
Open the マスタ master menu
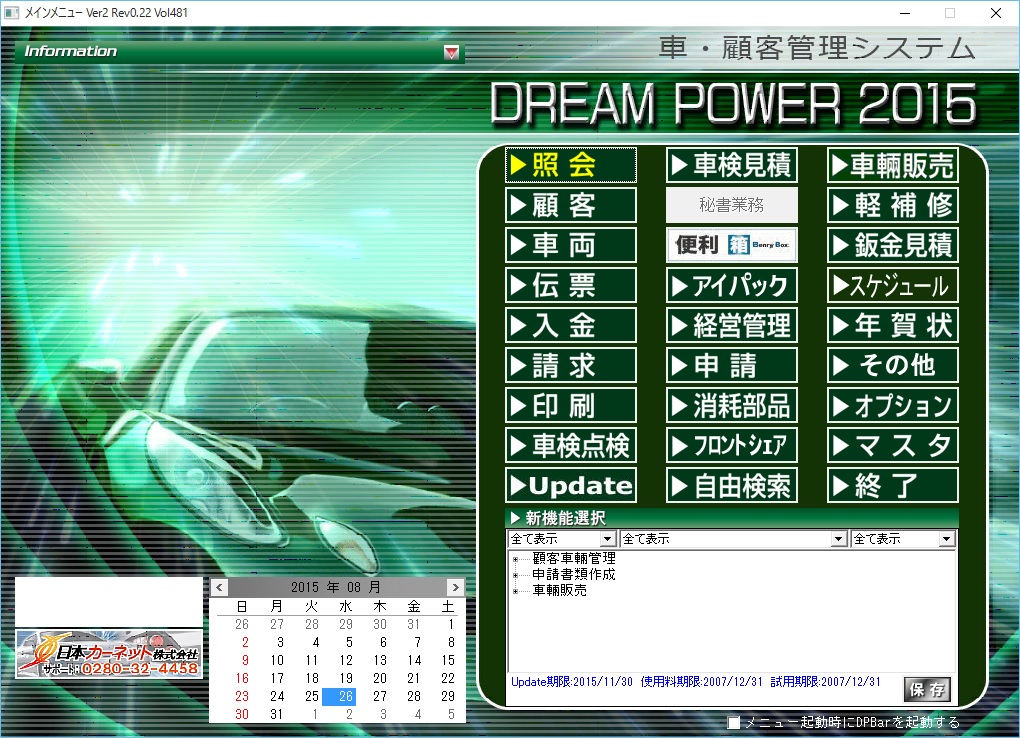892,446
